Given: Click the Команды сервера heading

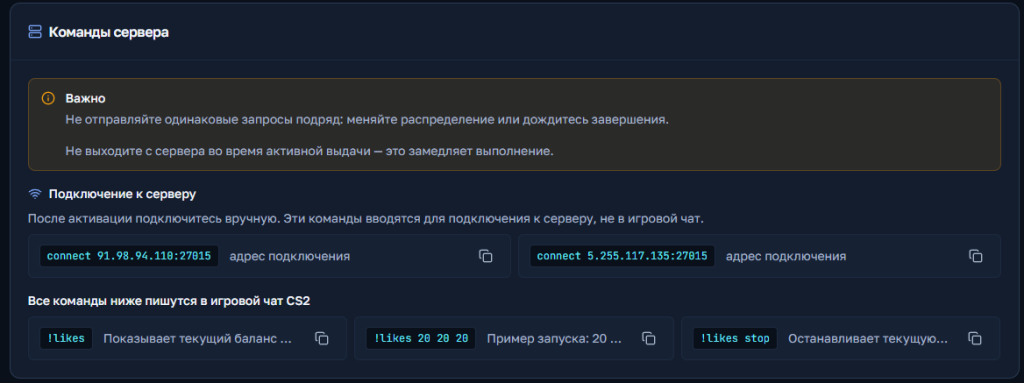Looking at the screenshot, I should [x=108, y=31].
